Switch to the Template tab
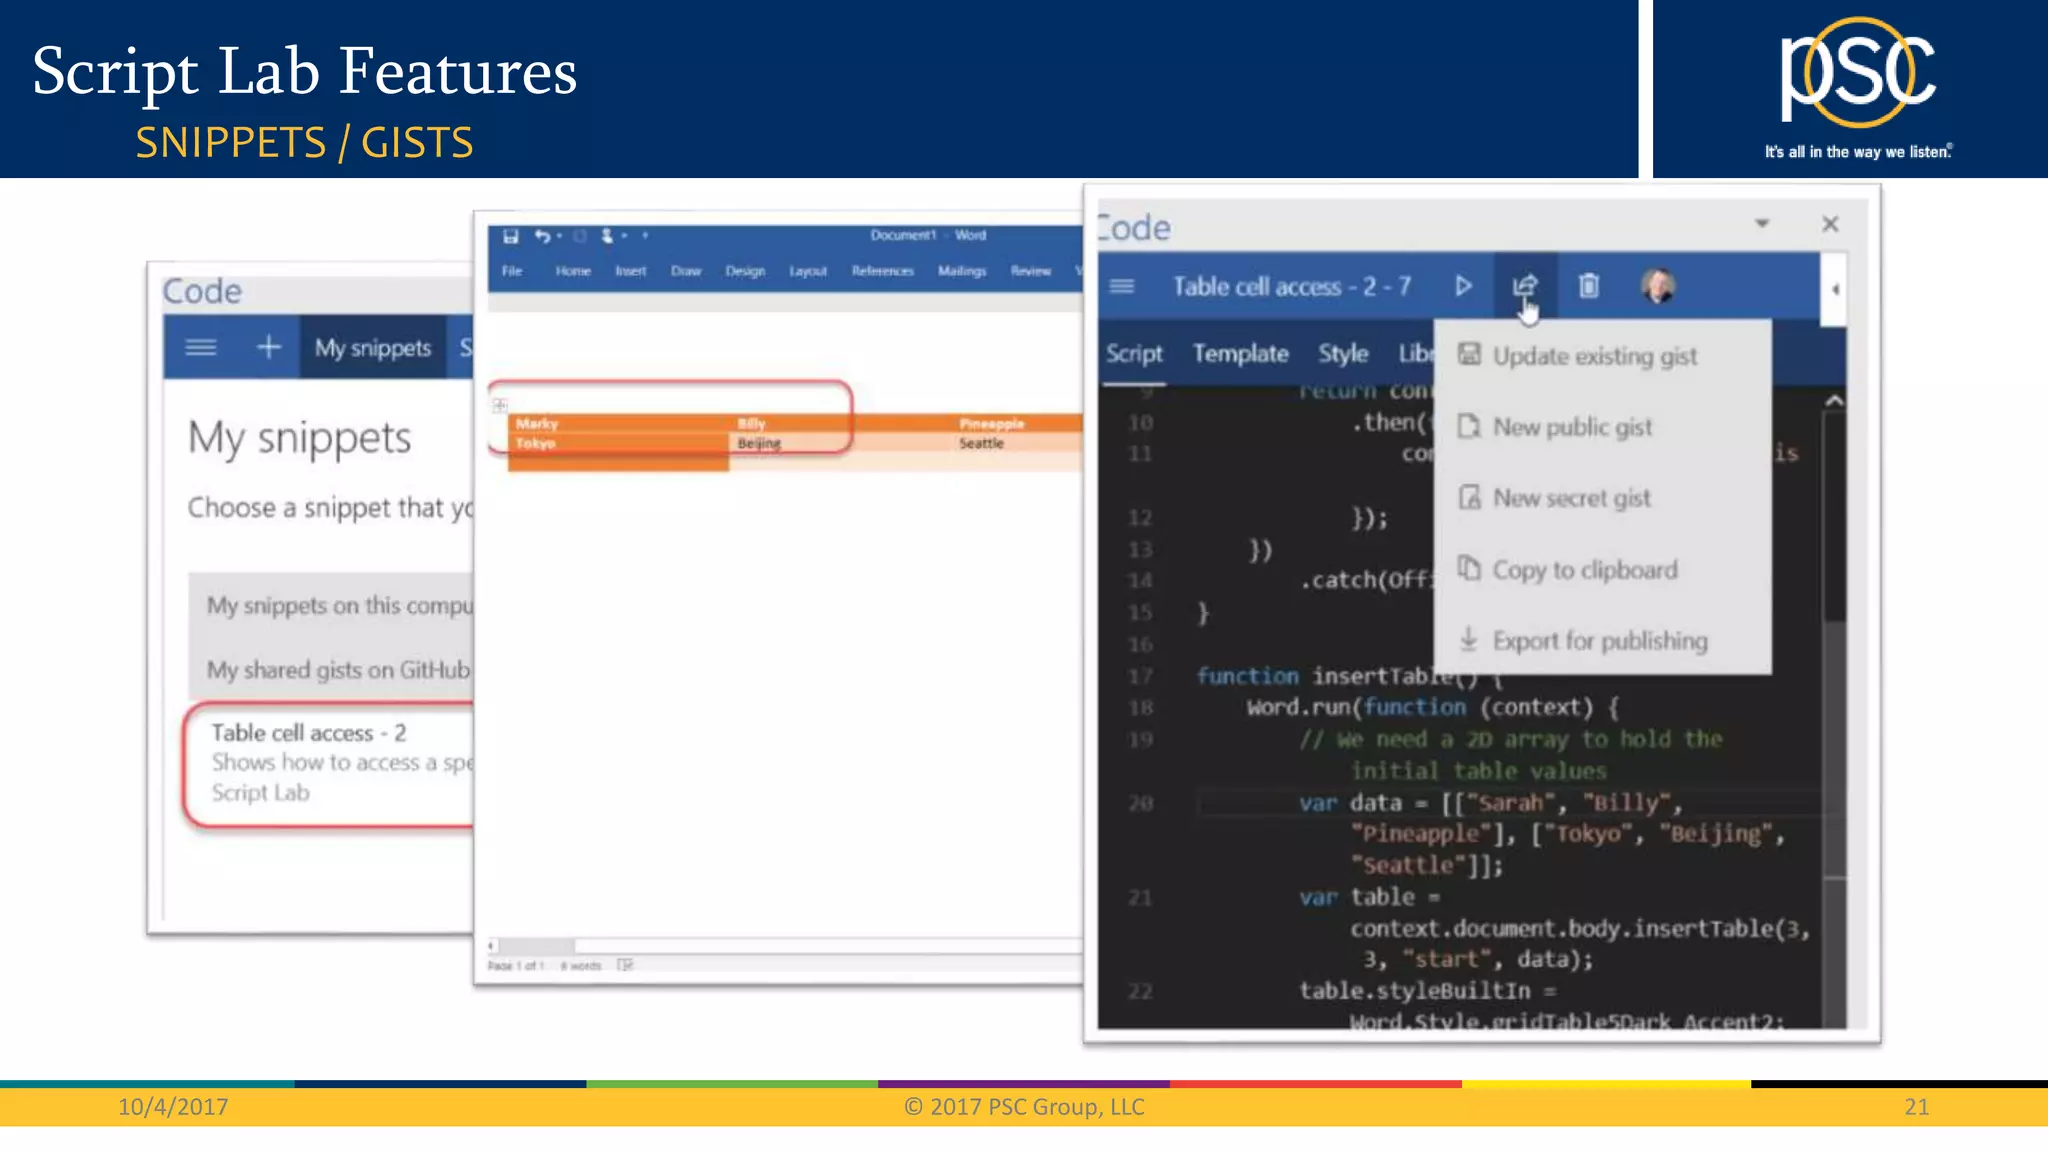This screenshot has height=1152, width=2048. point(1240,354)
